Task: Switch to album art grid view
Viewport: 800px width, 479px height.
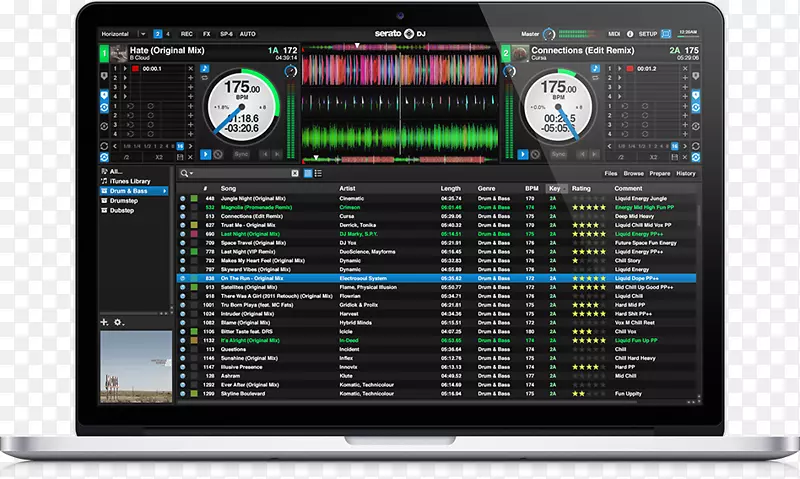Action: [308, 173]
